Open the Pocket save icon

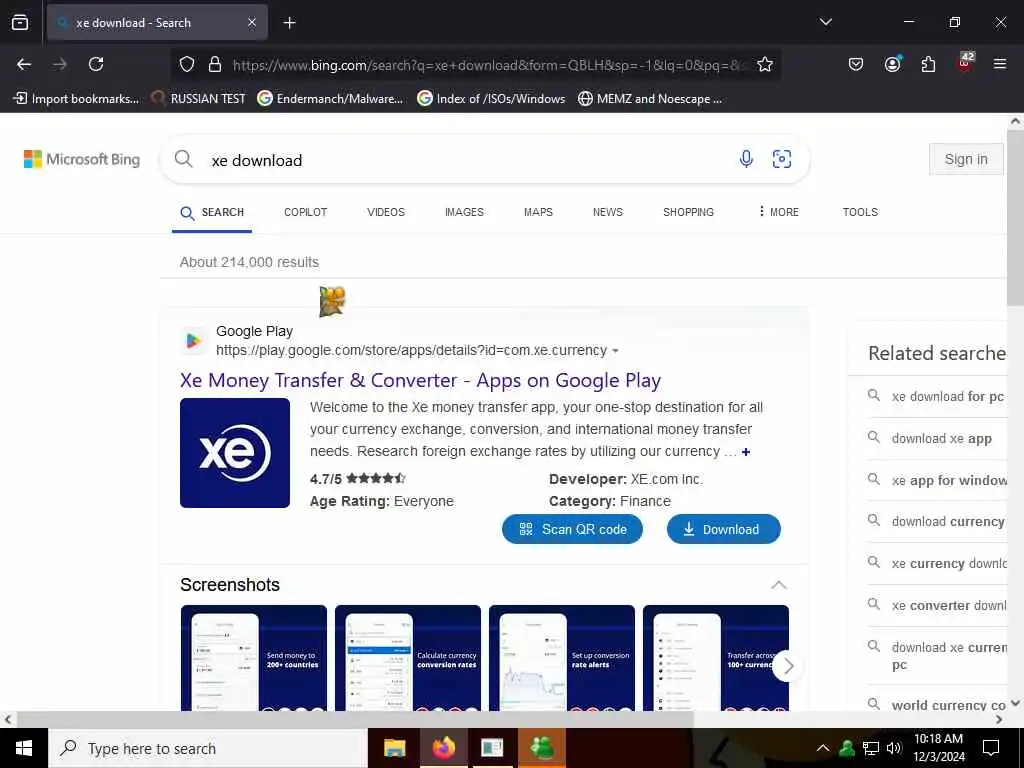(856, 64)
